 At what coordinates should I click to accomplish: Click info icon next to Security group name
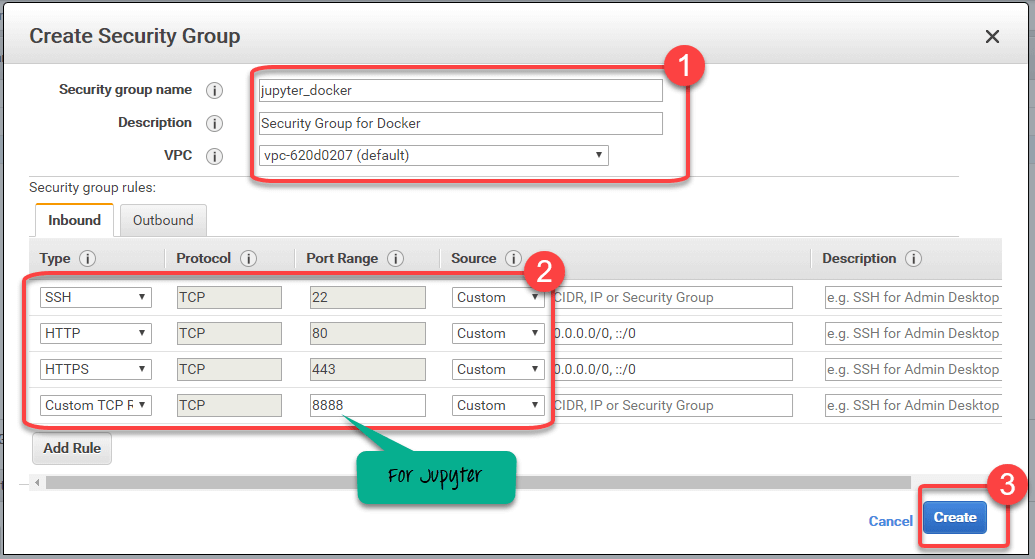point(214,91)
